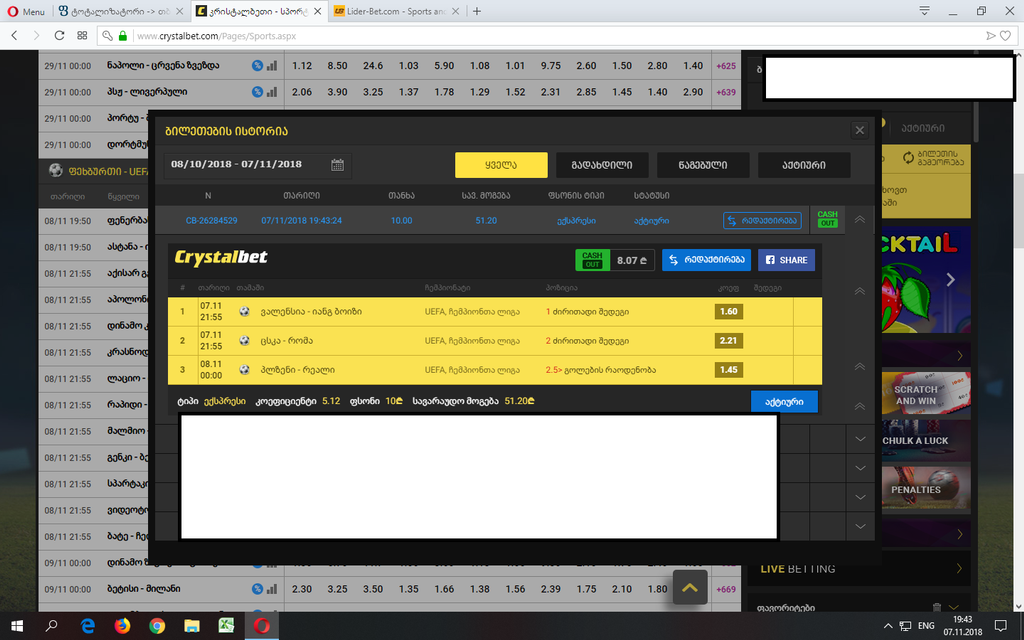Open Windows taskbar search
The image size is (1024, 640).
click(x=52, y=626)
